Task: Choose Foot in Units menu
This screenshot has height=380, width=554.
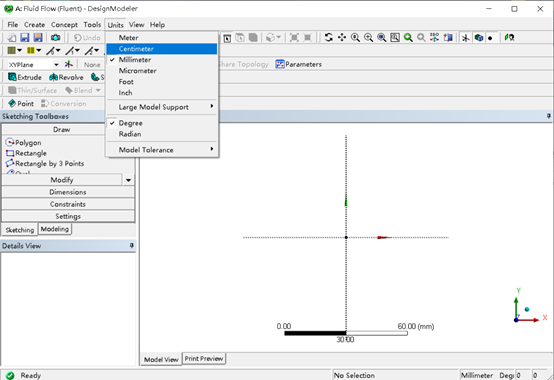Action: [162, 82]
